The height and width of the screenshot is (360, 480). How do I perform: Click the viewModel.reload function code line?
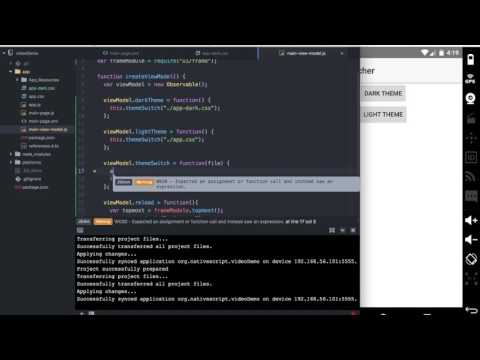[151, 203]
